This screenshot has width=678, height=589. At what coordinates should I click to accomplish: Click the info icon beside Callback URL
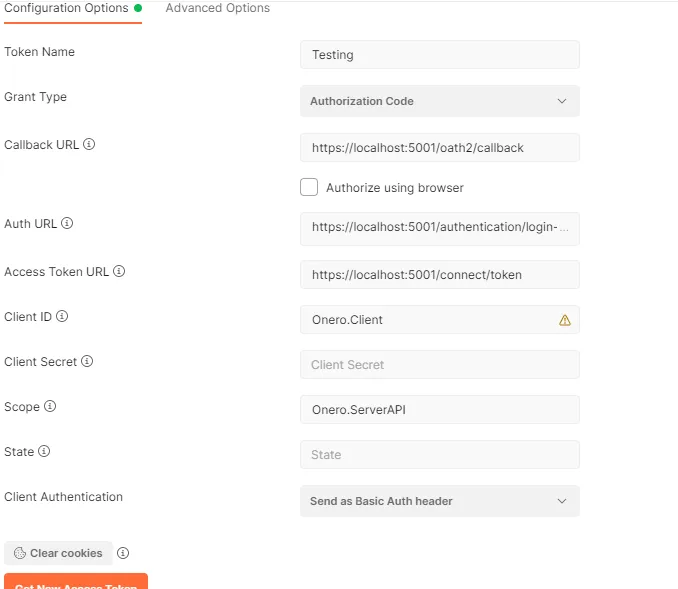click(89, 145)
